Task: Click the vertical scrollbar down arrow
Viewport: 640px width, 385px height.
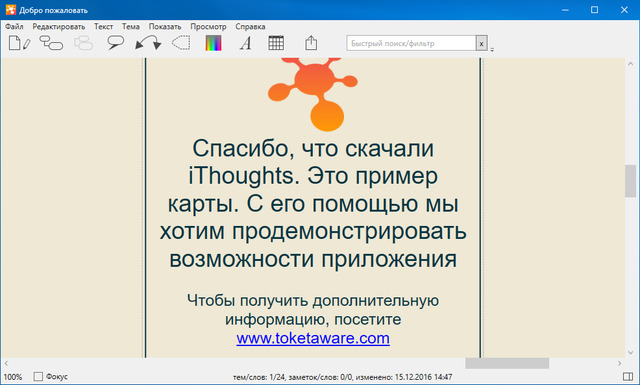Action: point(630,352)
